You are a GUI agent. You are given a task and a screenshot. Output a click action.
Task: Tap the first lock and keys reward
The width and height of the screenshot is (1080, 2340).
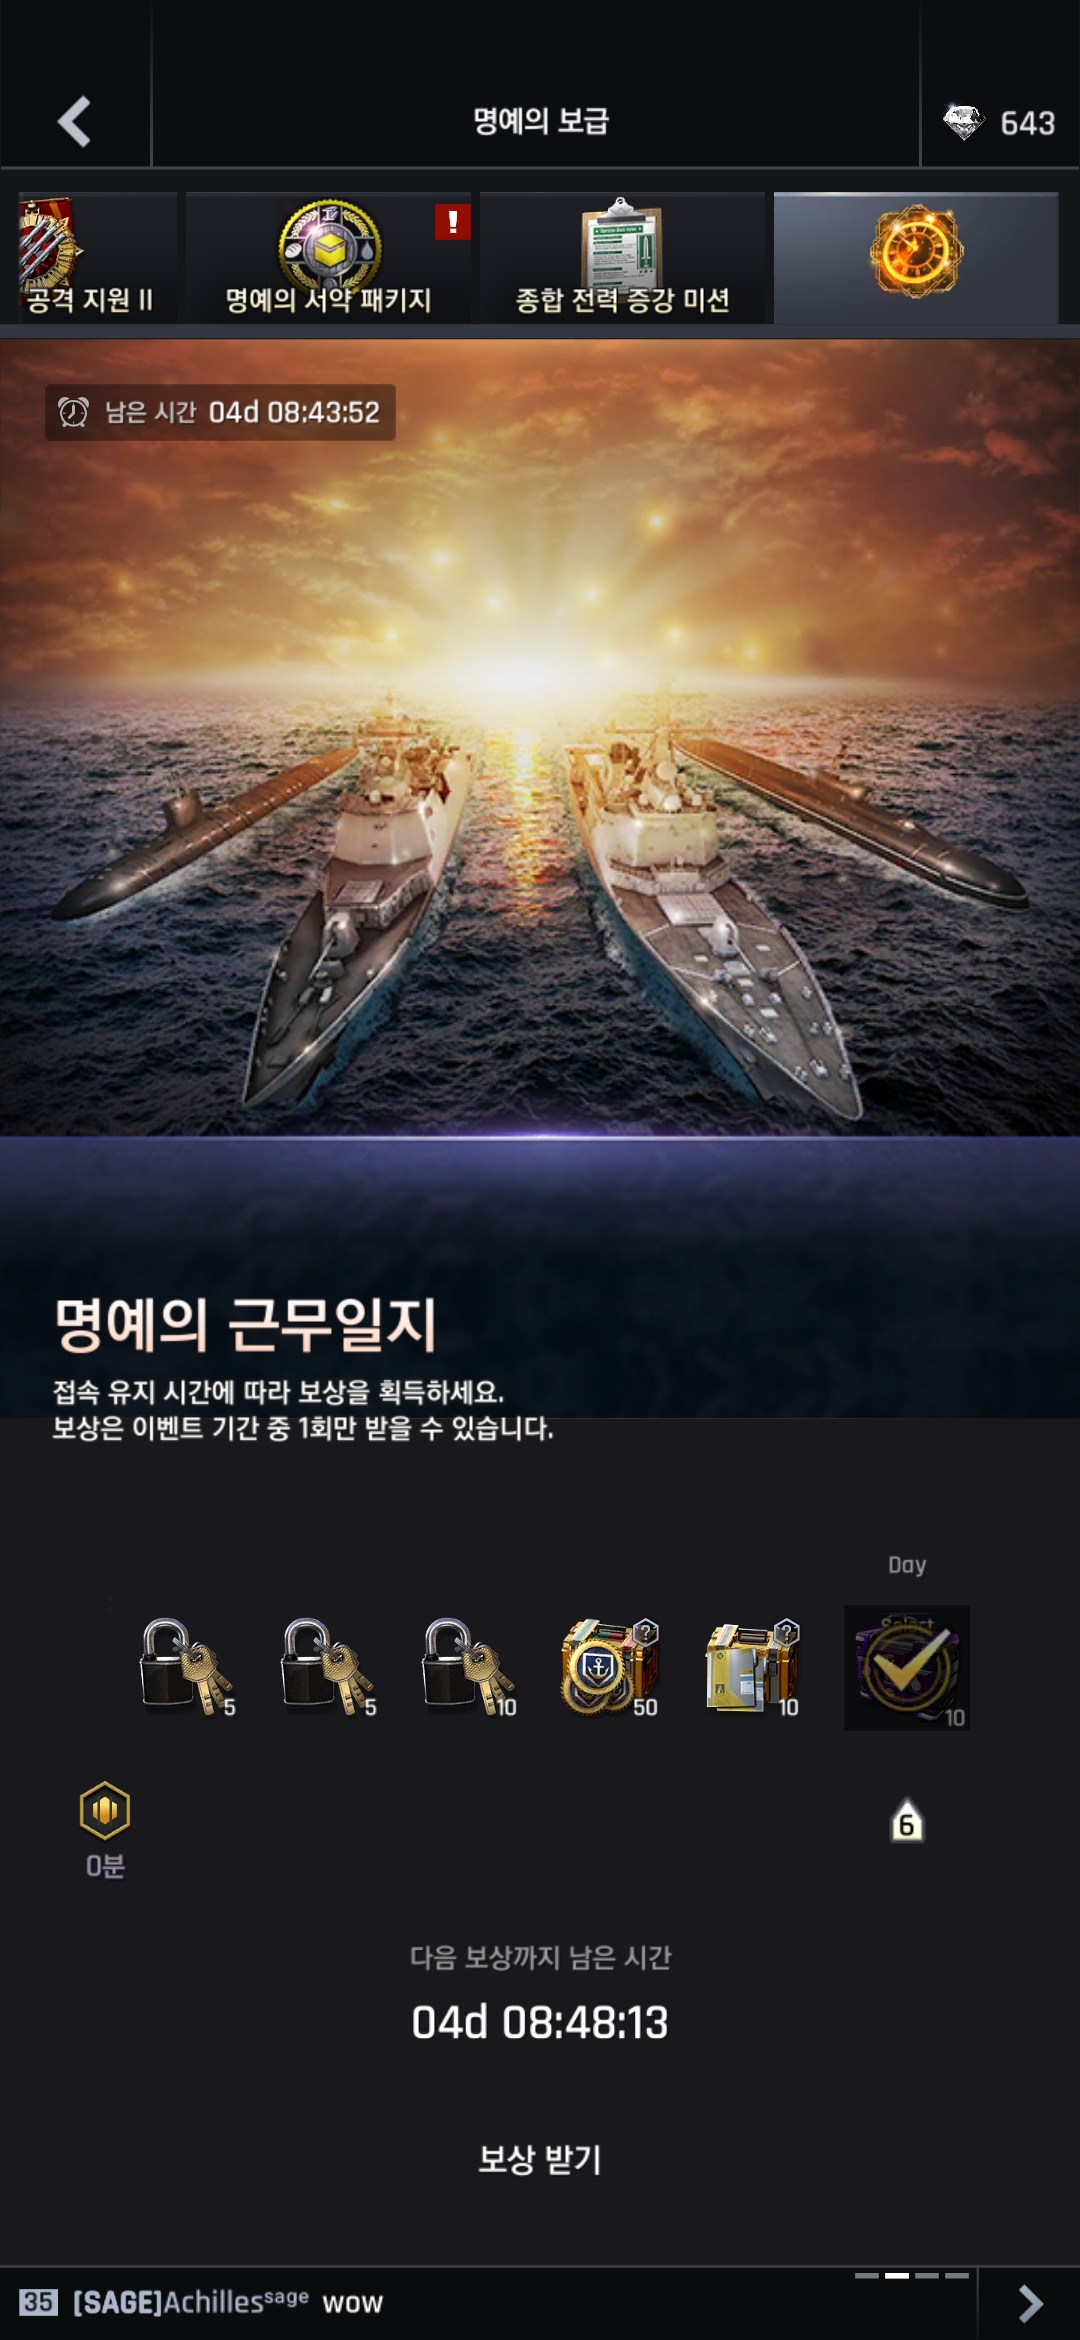[187, 1667]
